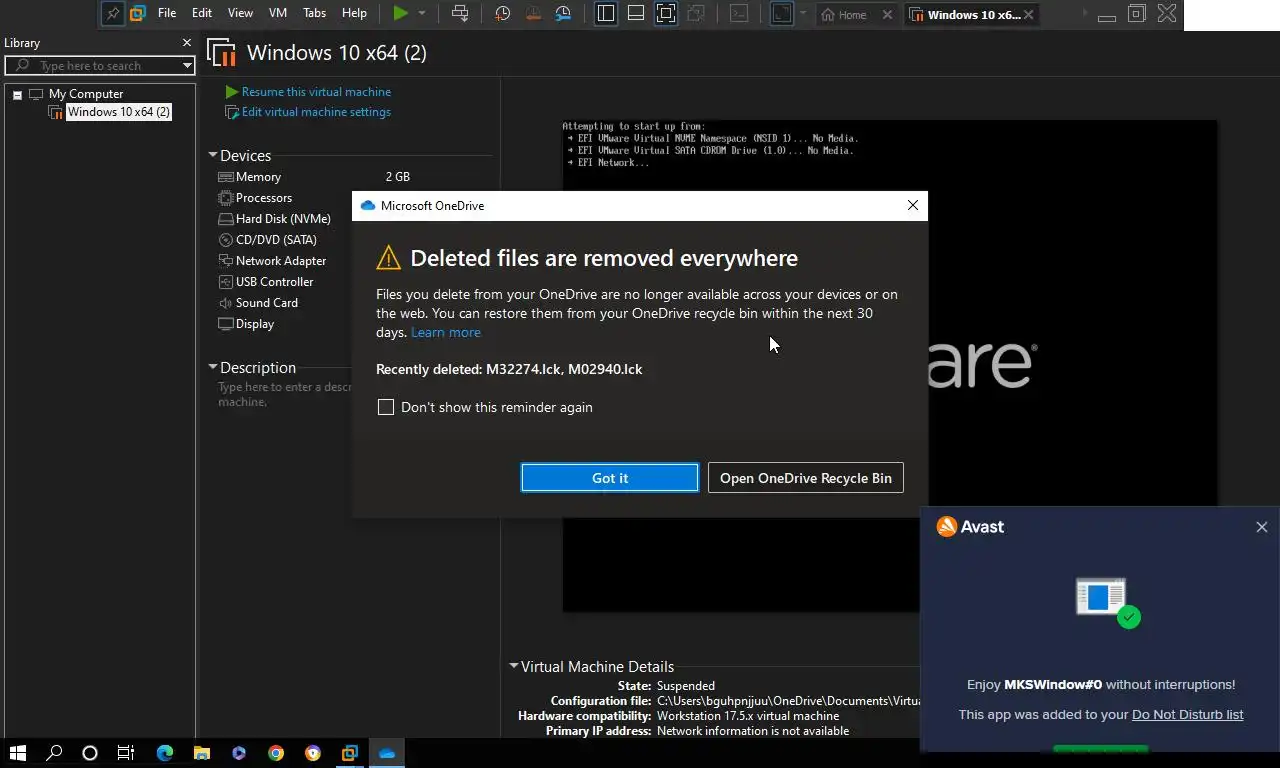Screen dimensions: 1280x768
Task: Select the Hard Disk (NVMe) device
Action: (x=284, y=219)
